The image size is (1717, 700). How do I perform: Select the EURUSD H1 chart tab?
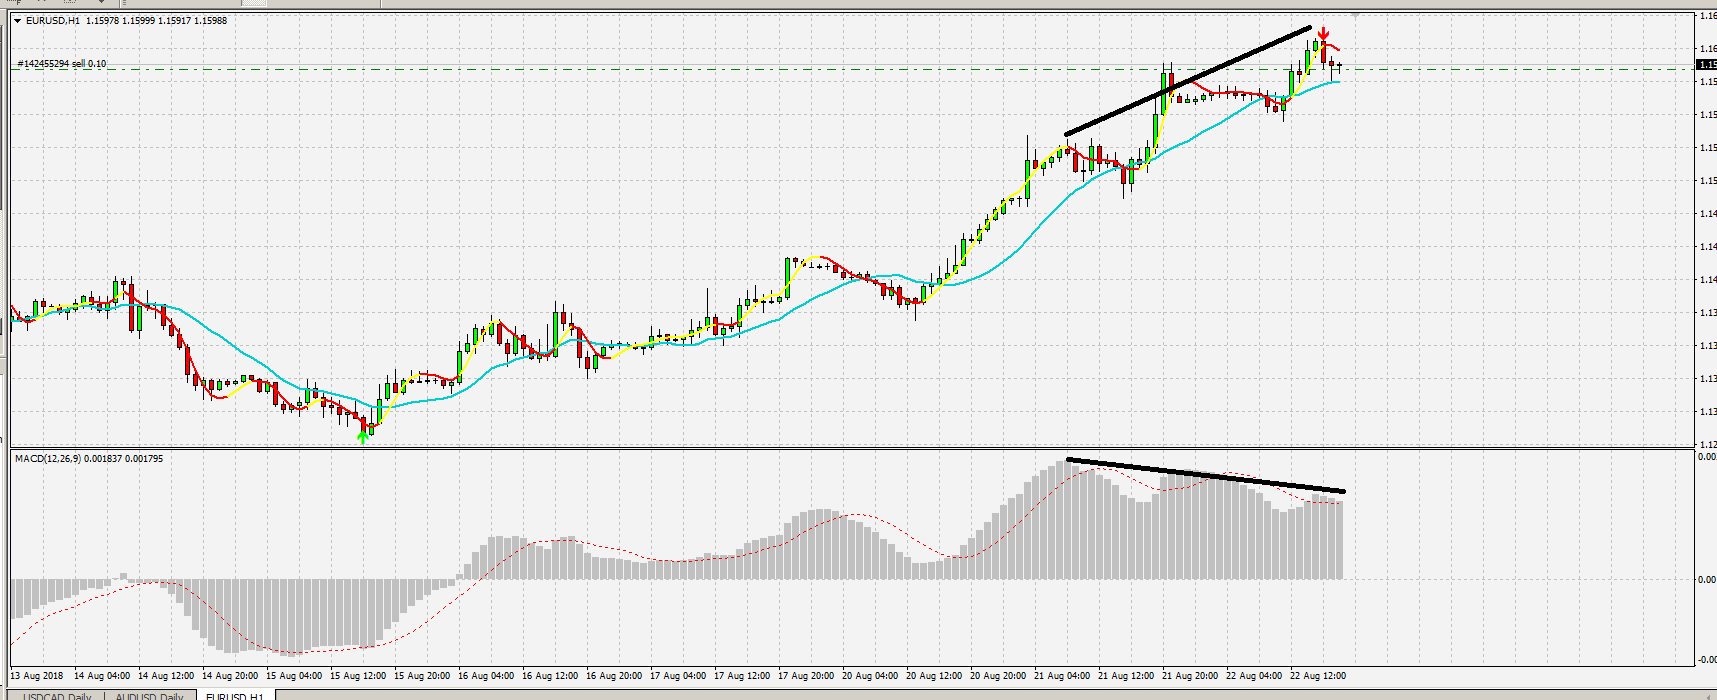[235, 696]
